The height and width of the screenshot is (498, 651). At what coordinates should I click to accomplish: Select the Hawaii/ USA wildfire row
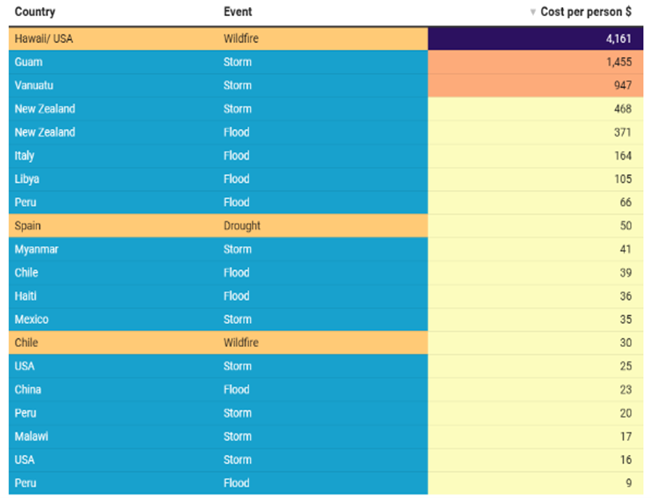pos(326,39)
